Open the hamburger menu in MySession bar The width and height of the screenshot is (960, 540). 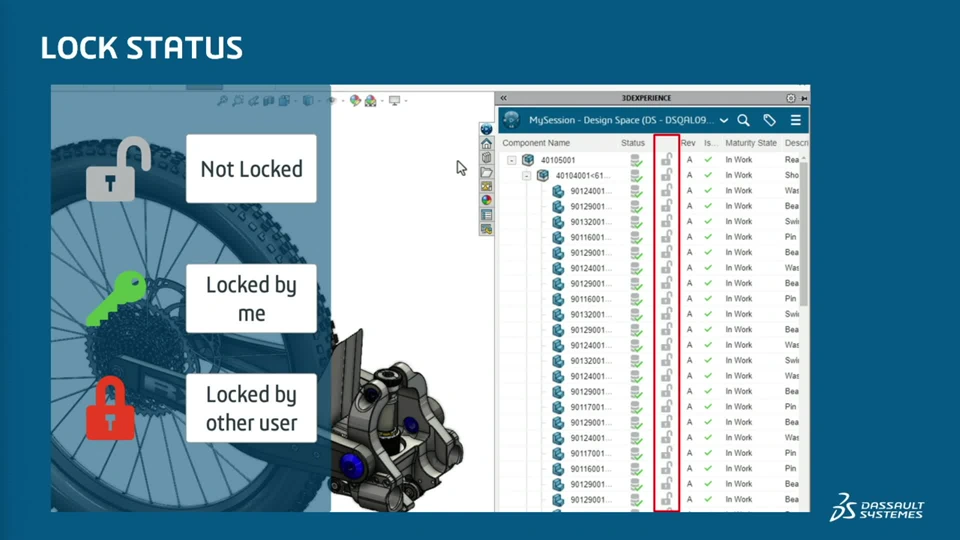pyautogui.click(x=795, y=120)
